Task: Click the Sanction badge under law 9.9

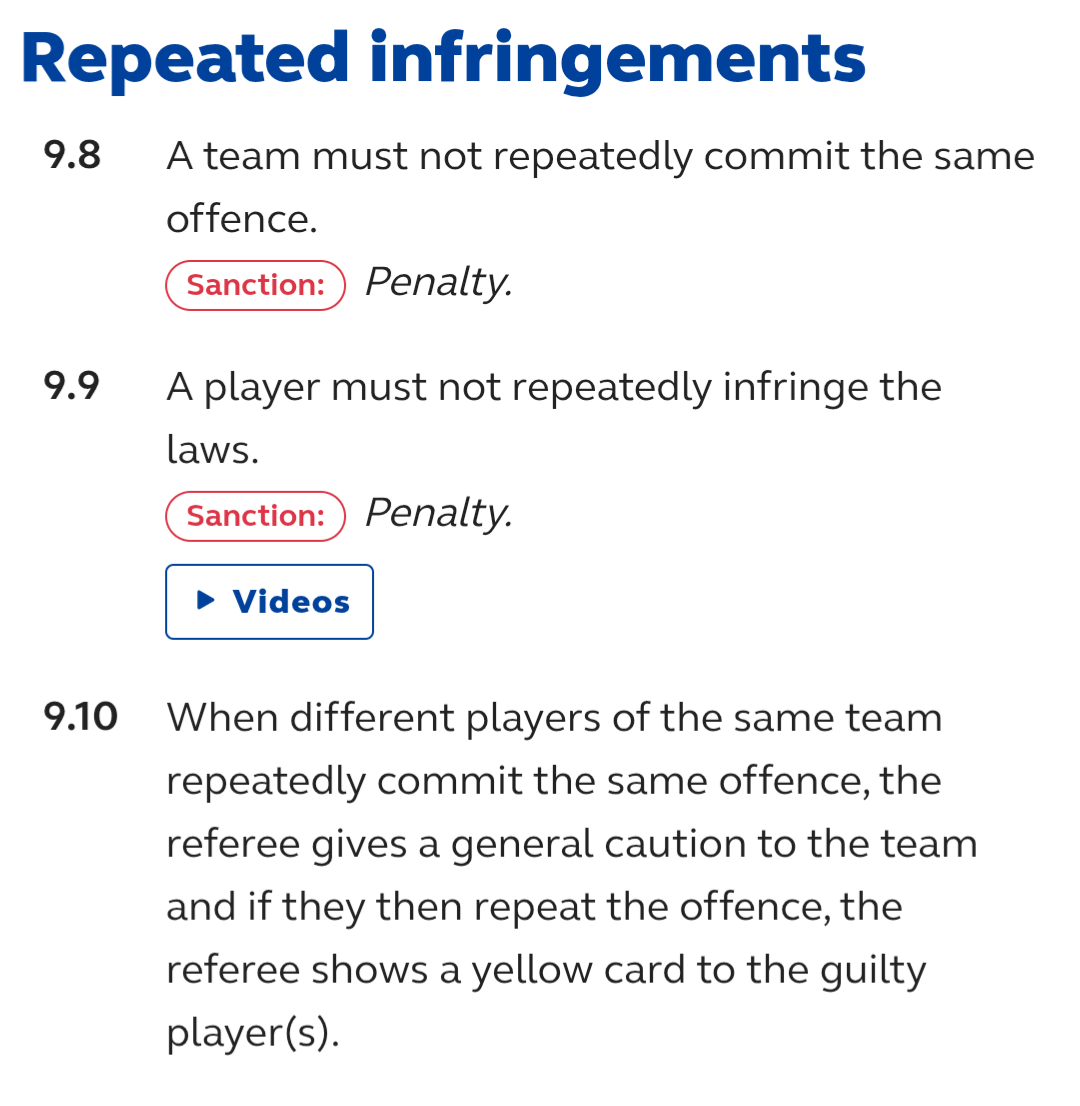Action: click(255, 516)
